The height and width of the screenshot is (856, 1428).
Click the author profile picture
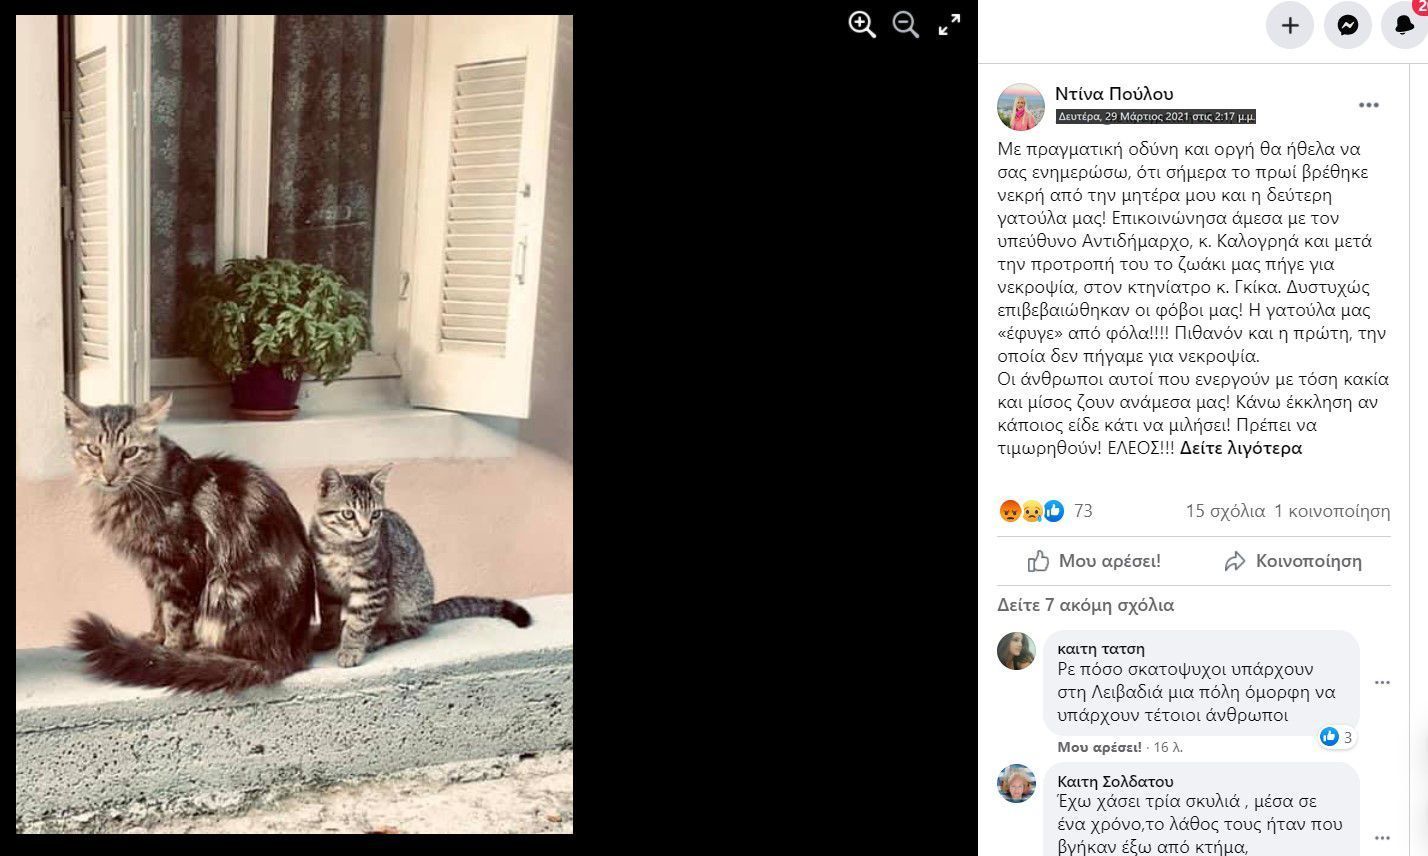(x=1021, y=107)
